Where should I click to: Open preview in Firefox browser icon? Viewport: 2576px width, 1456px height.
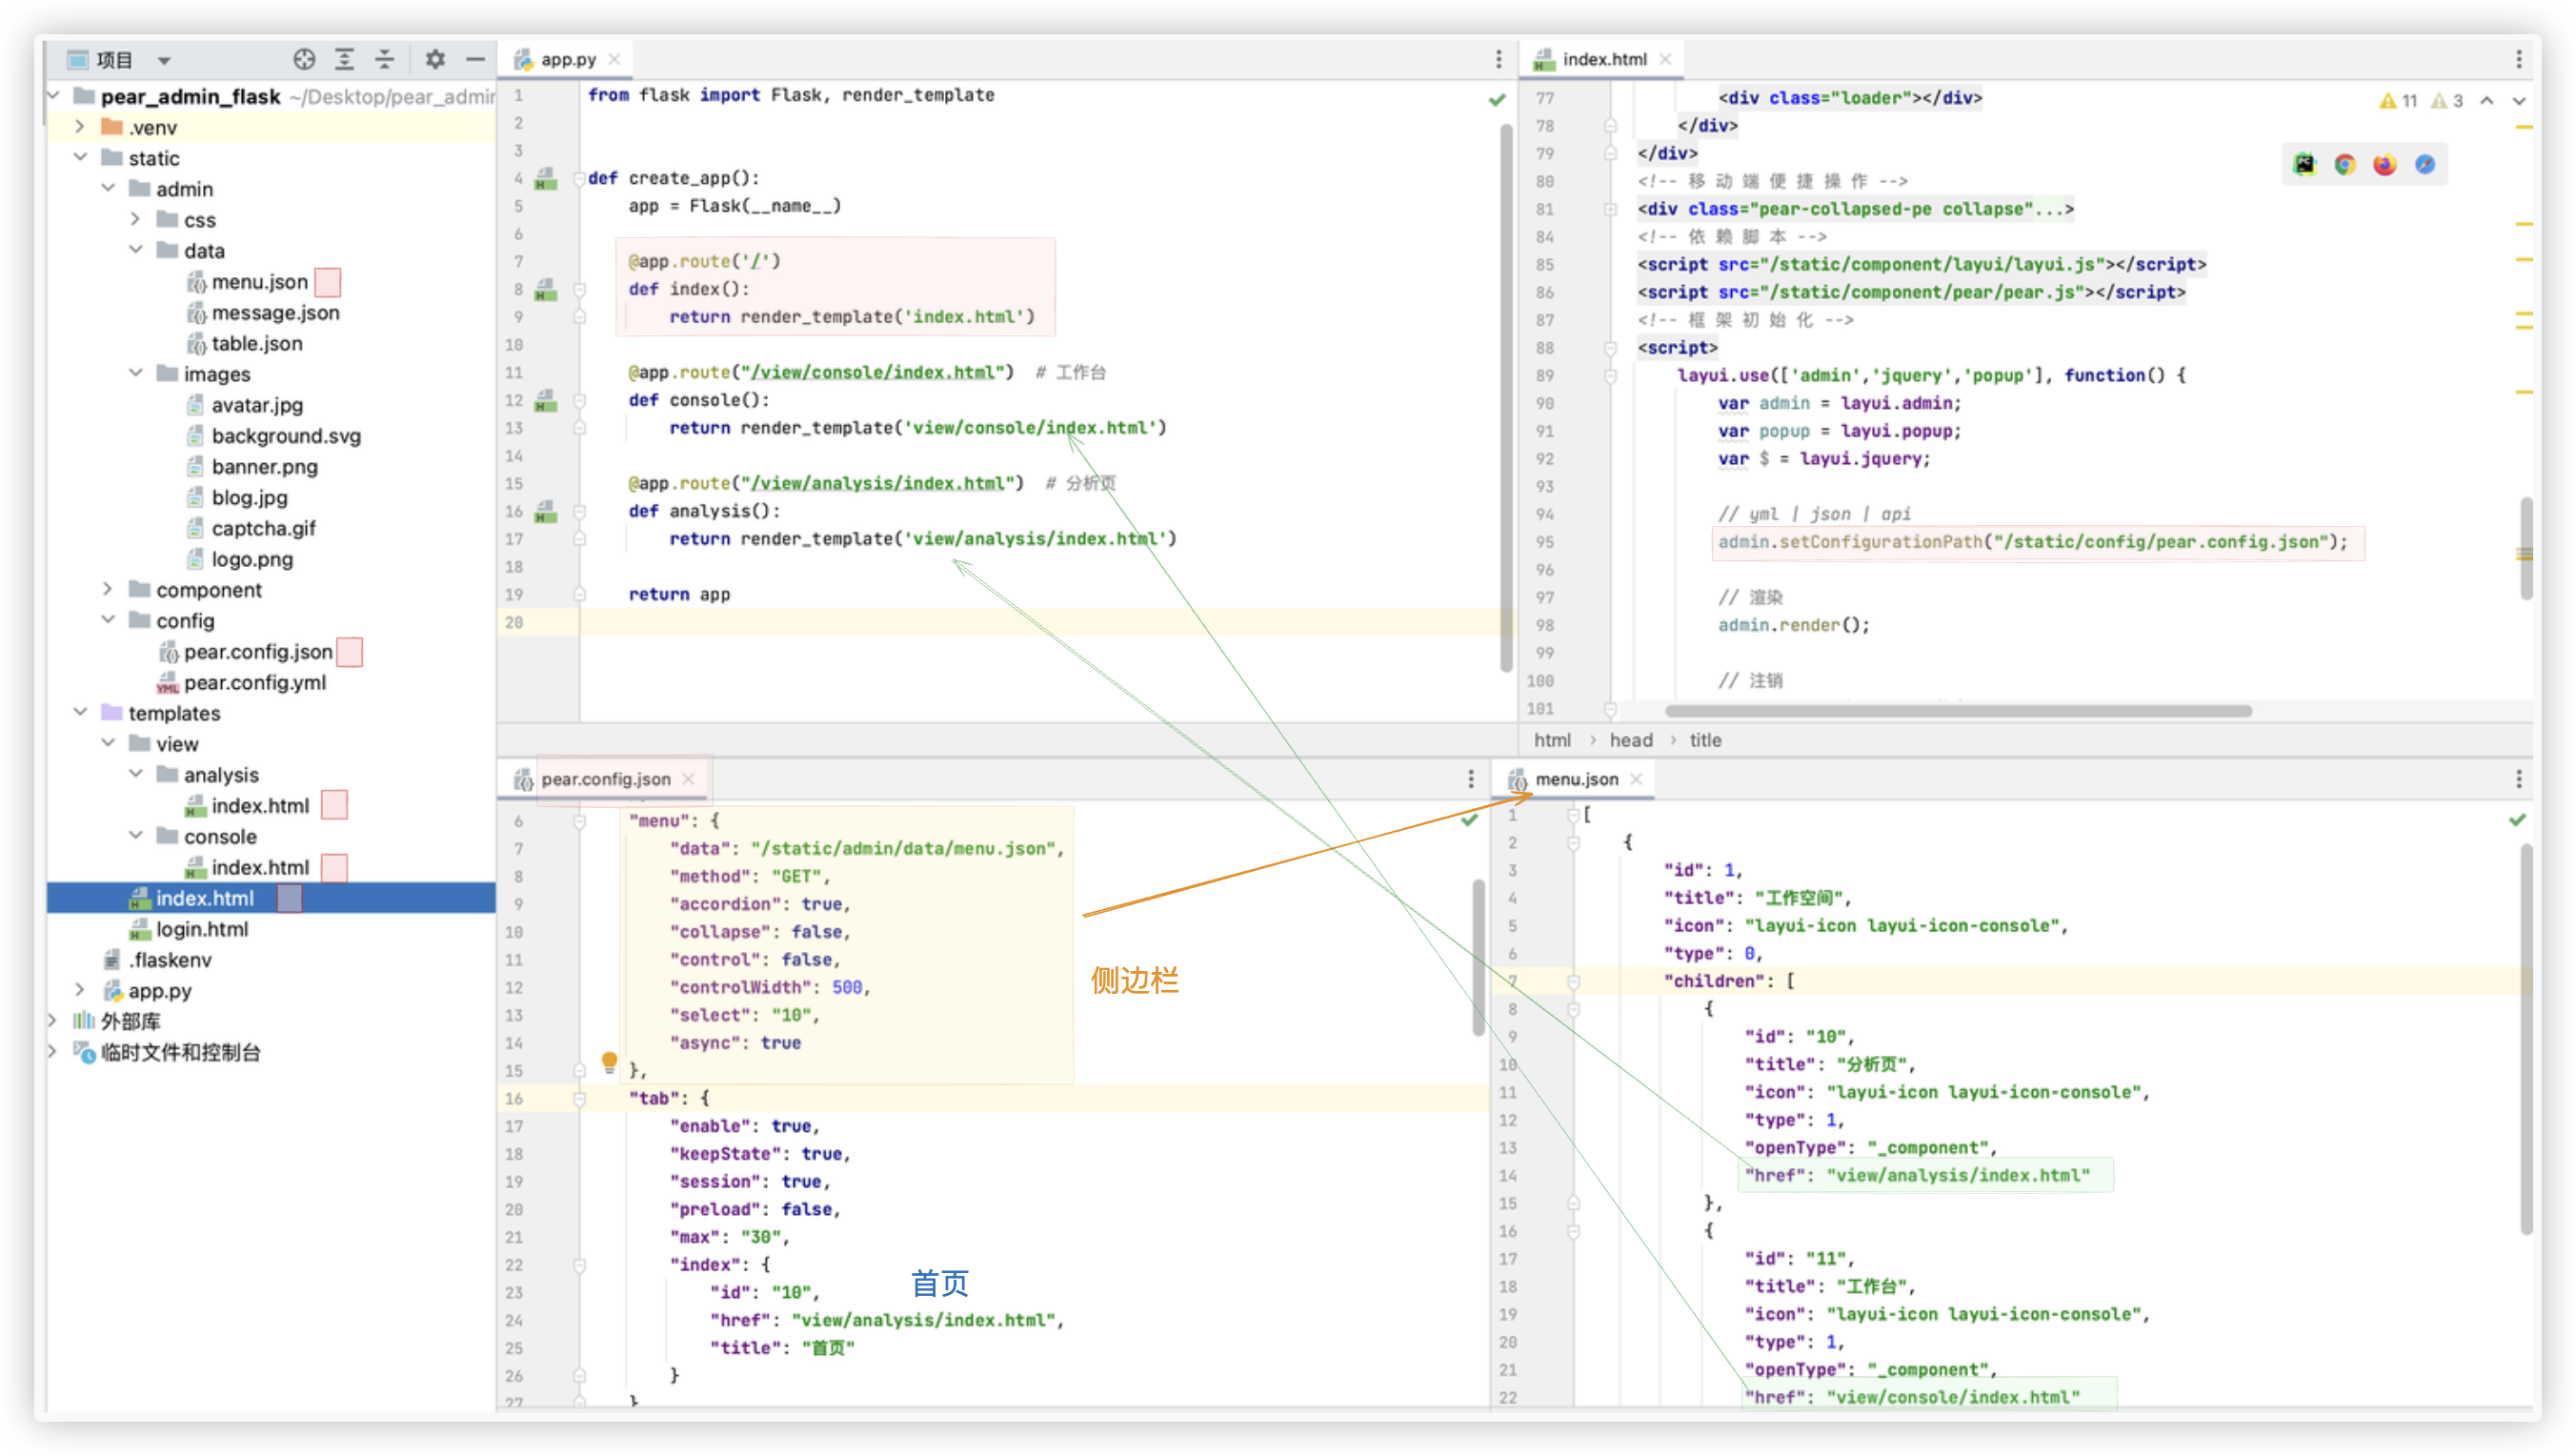[x=2384, y=165]
